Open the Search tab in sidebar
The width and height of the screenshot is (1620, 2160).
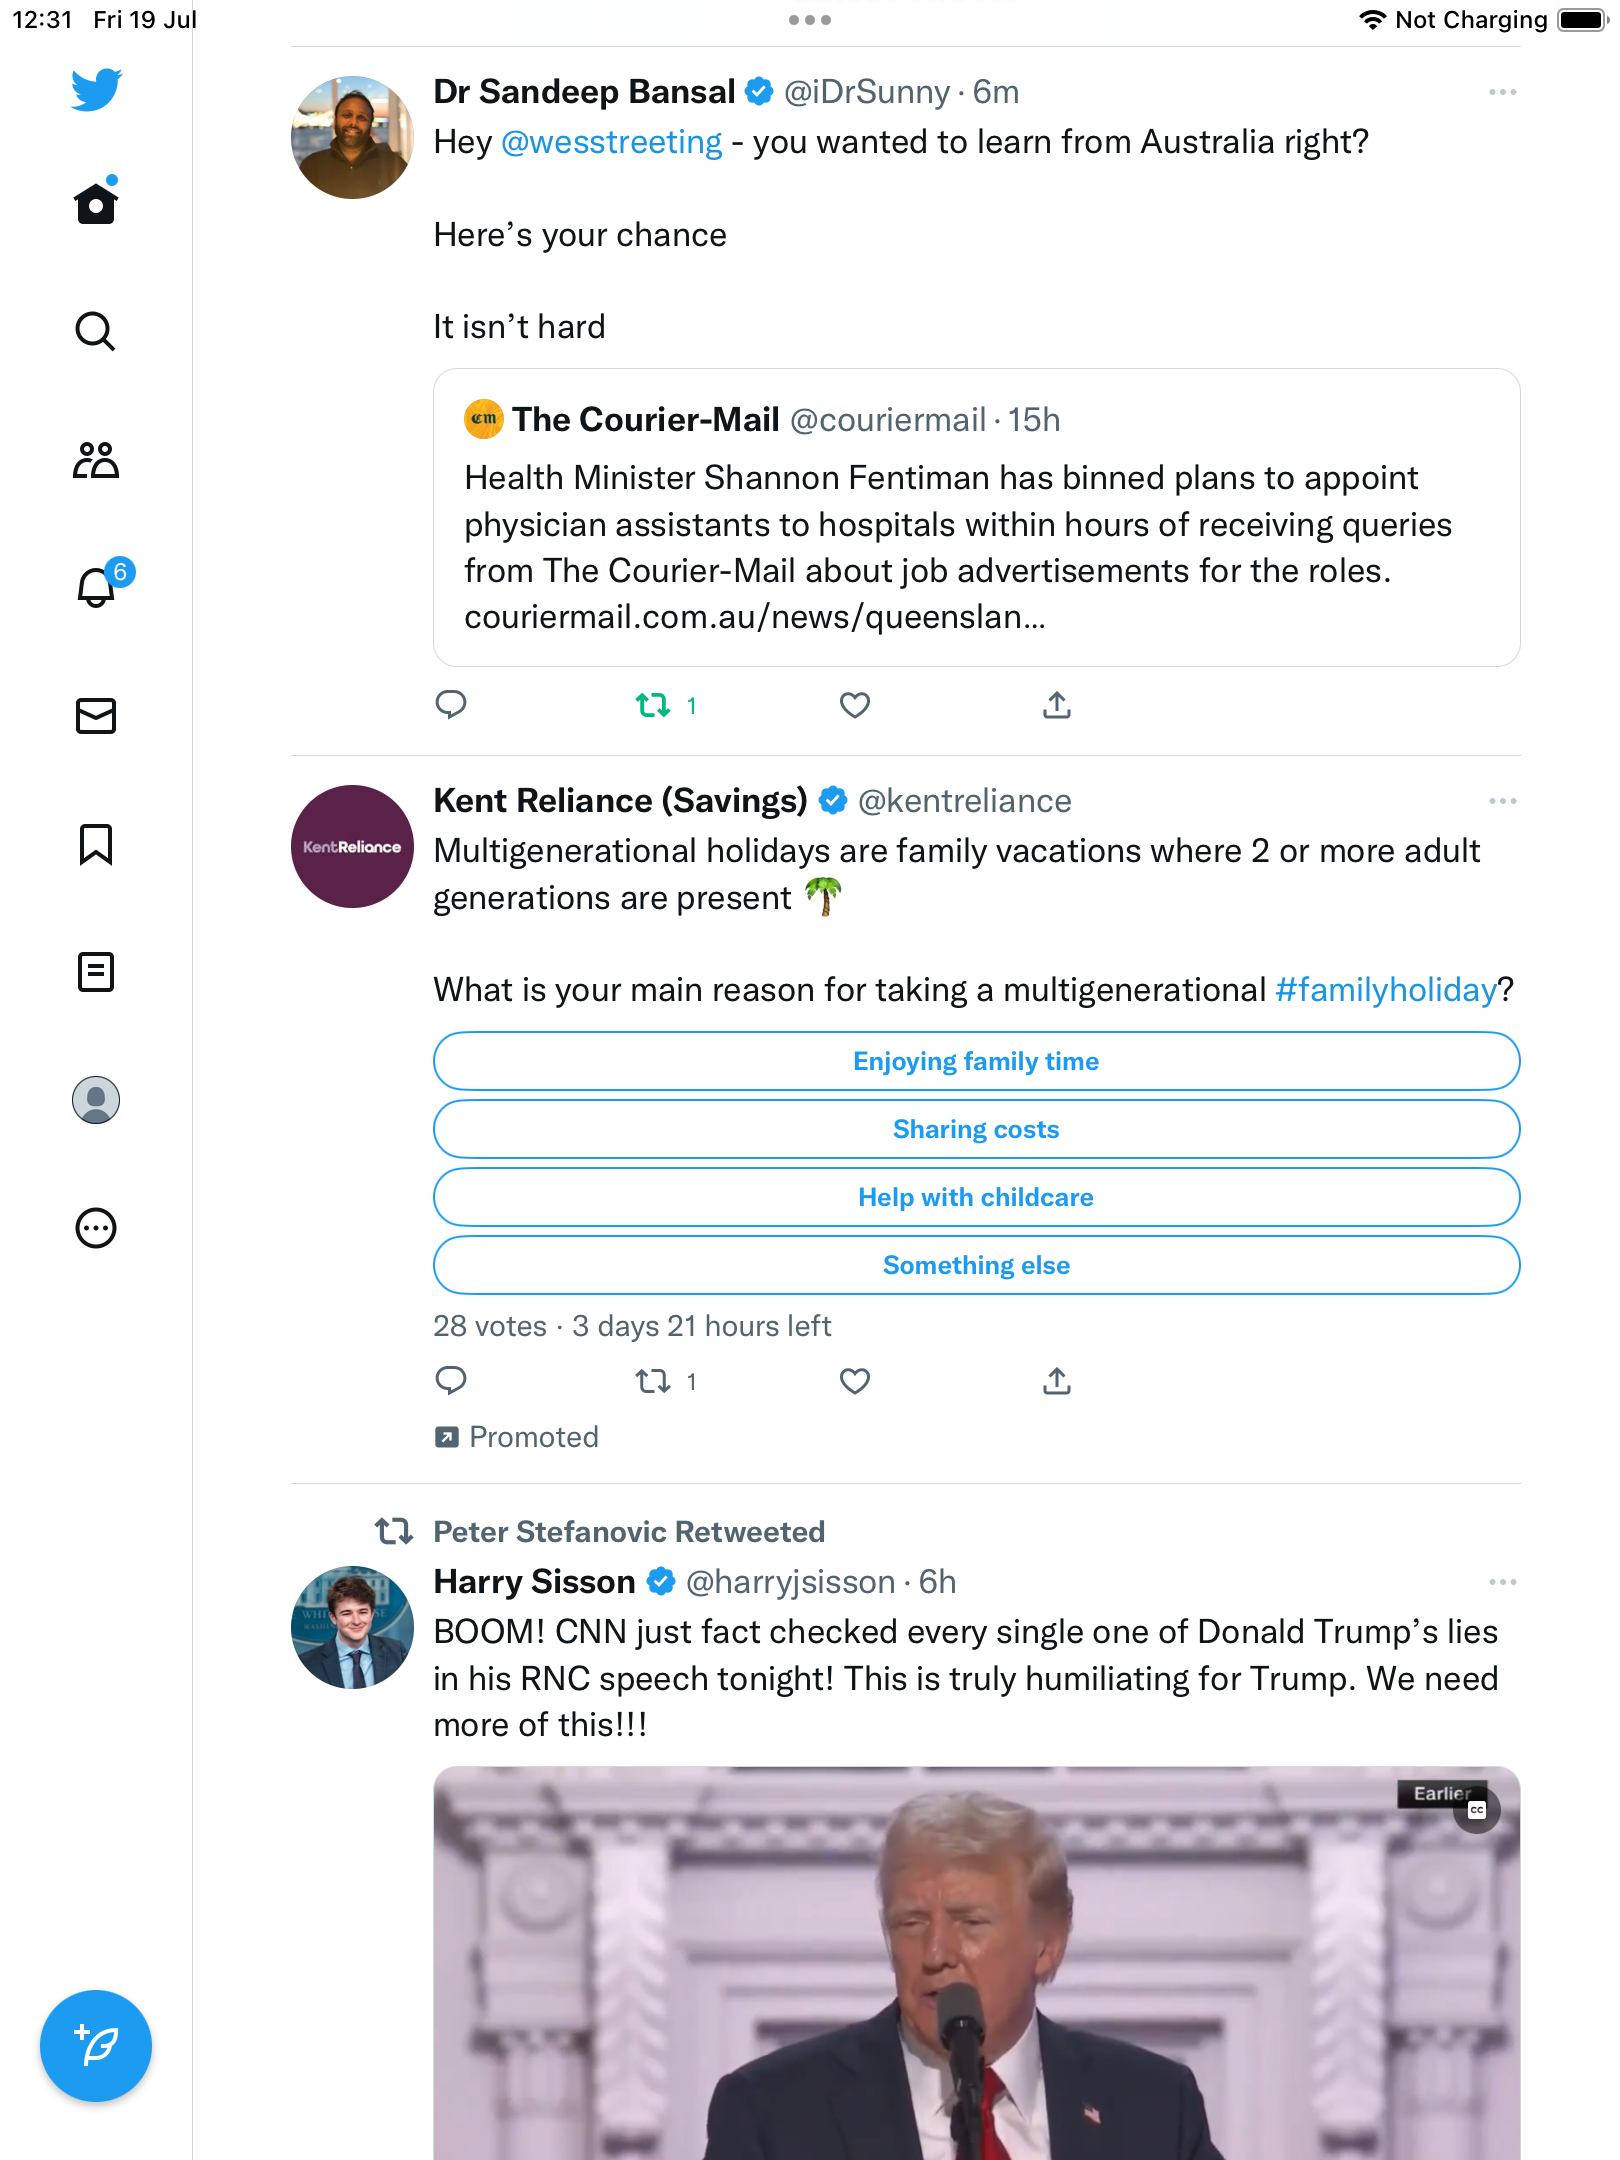click(96, 331)
